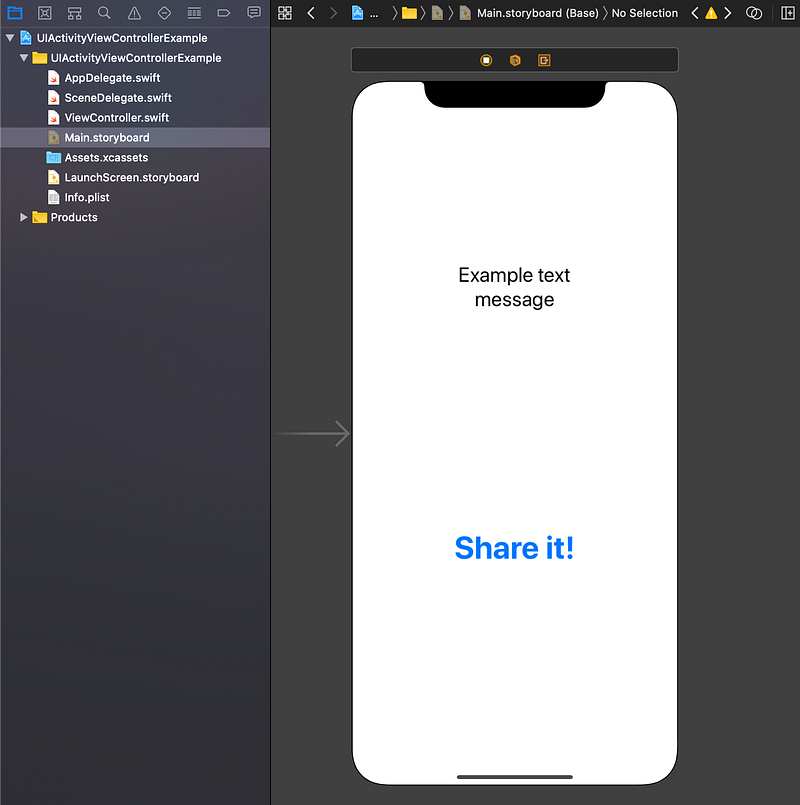800x805 pixels.
Task: Jump to previous issue arrow
Action: (695, 13)
